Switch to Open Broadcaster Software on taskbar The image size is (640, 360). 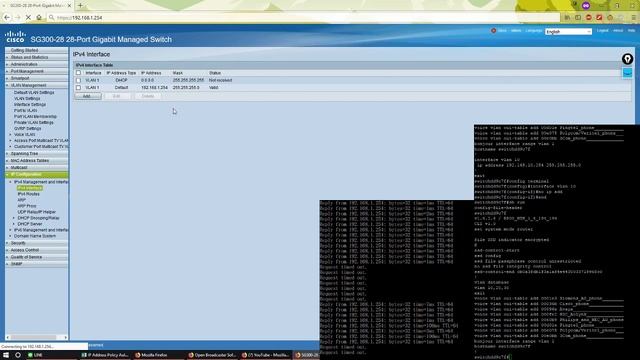coord(212,355)
